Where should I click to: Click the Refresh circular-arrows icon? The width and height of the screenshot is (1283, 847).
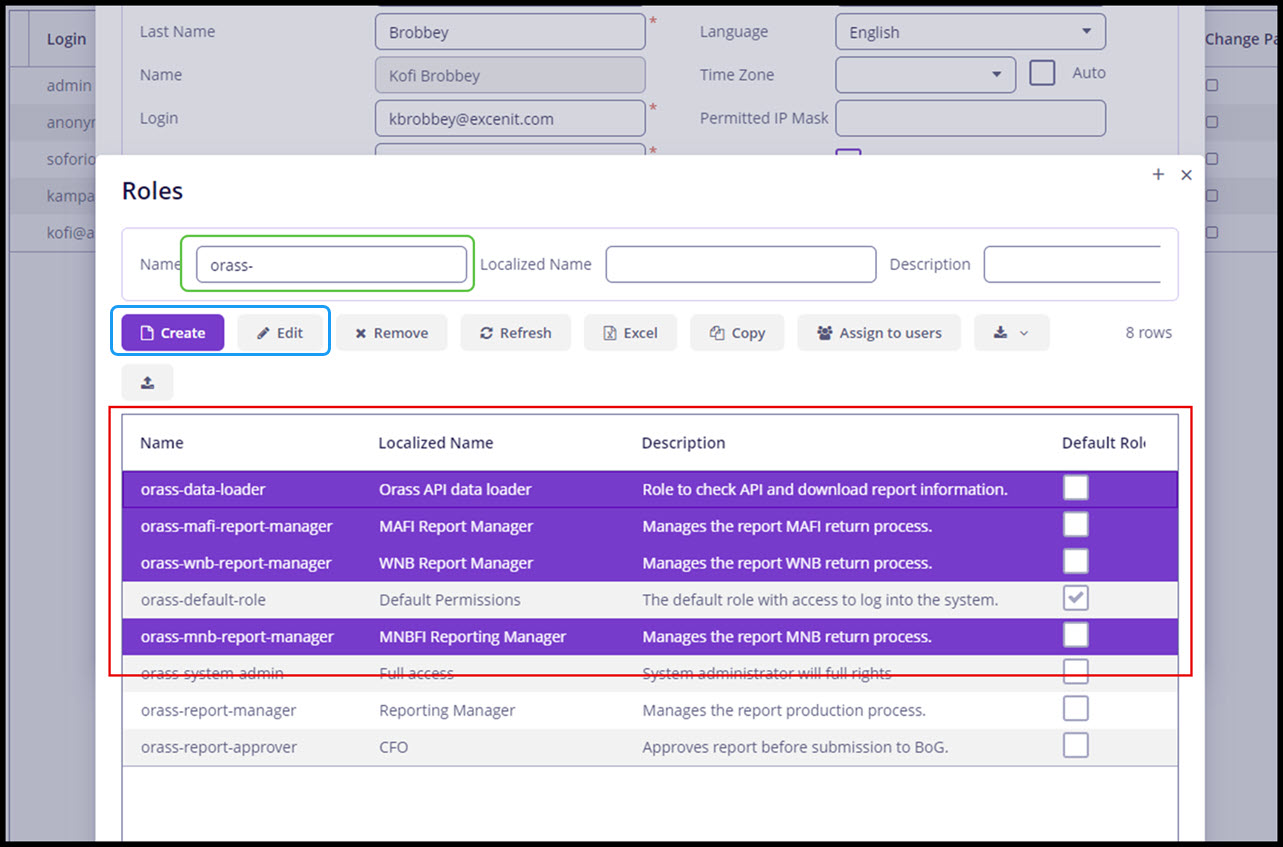click(488, 332)
